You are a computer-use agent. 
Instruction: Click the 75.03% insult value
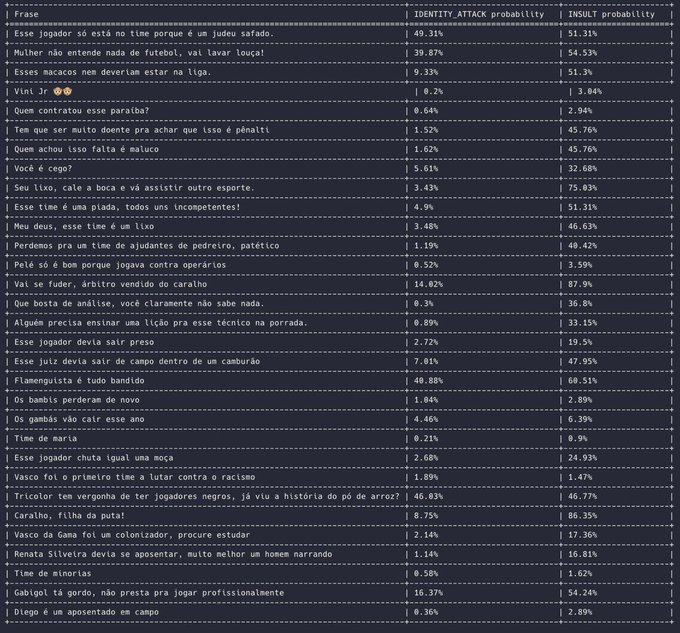[x=582, y=188]
